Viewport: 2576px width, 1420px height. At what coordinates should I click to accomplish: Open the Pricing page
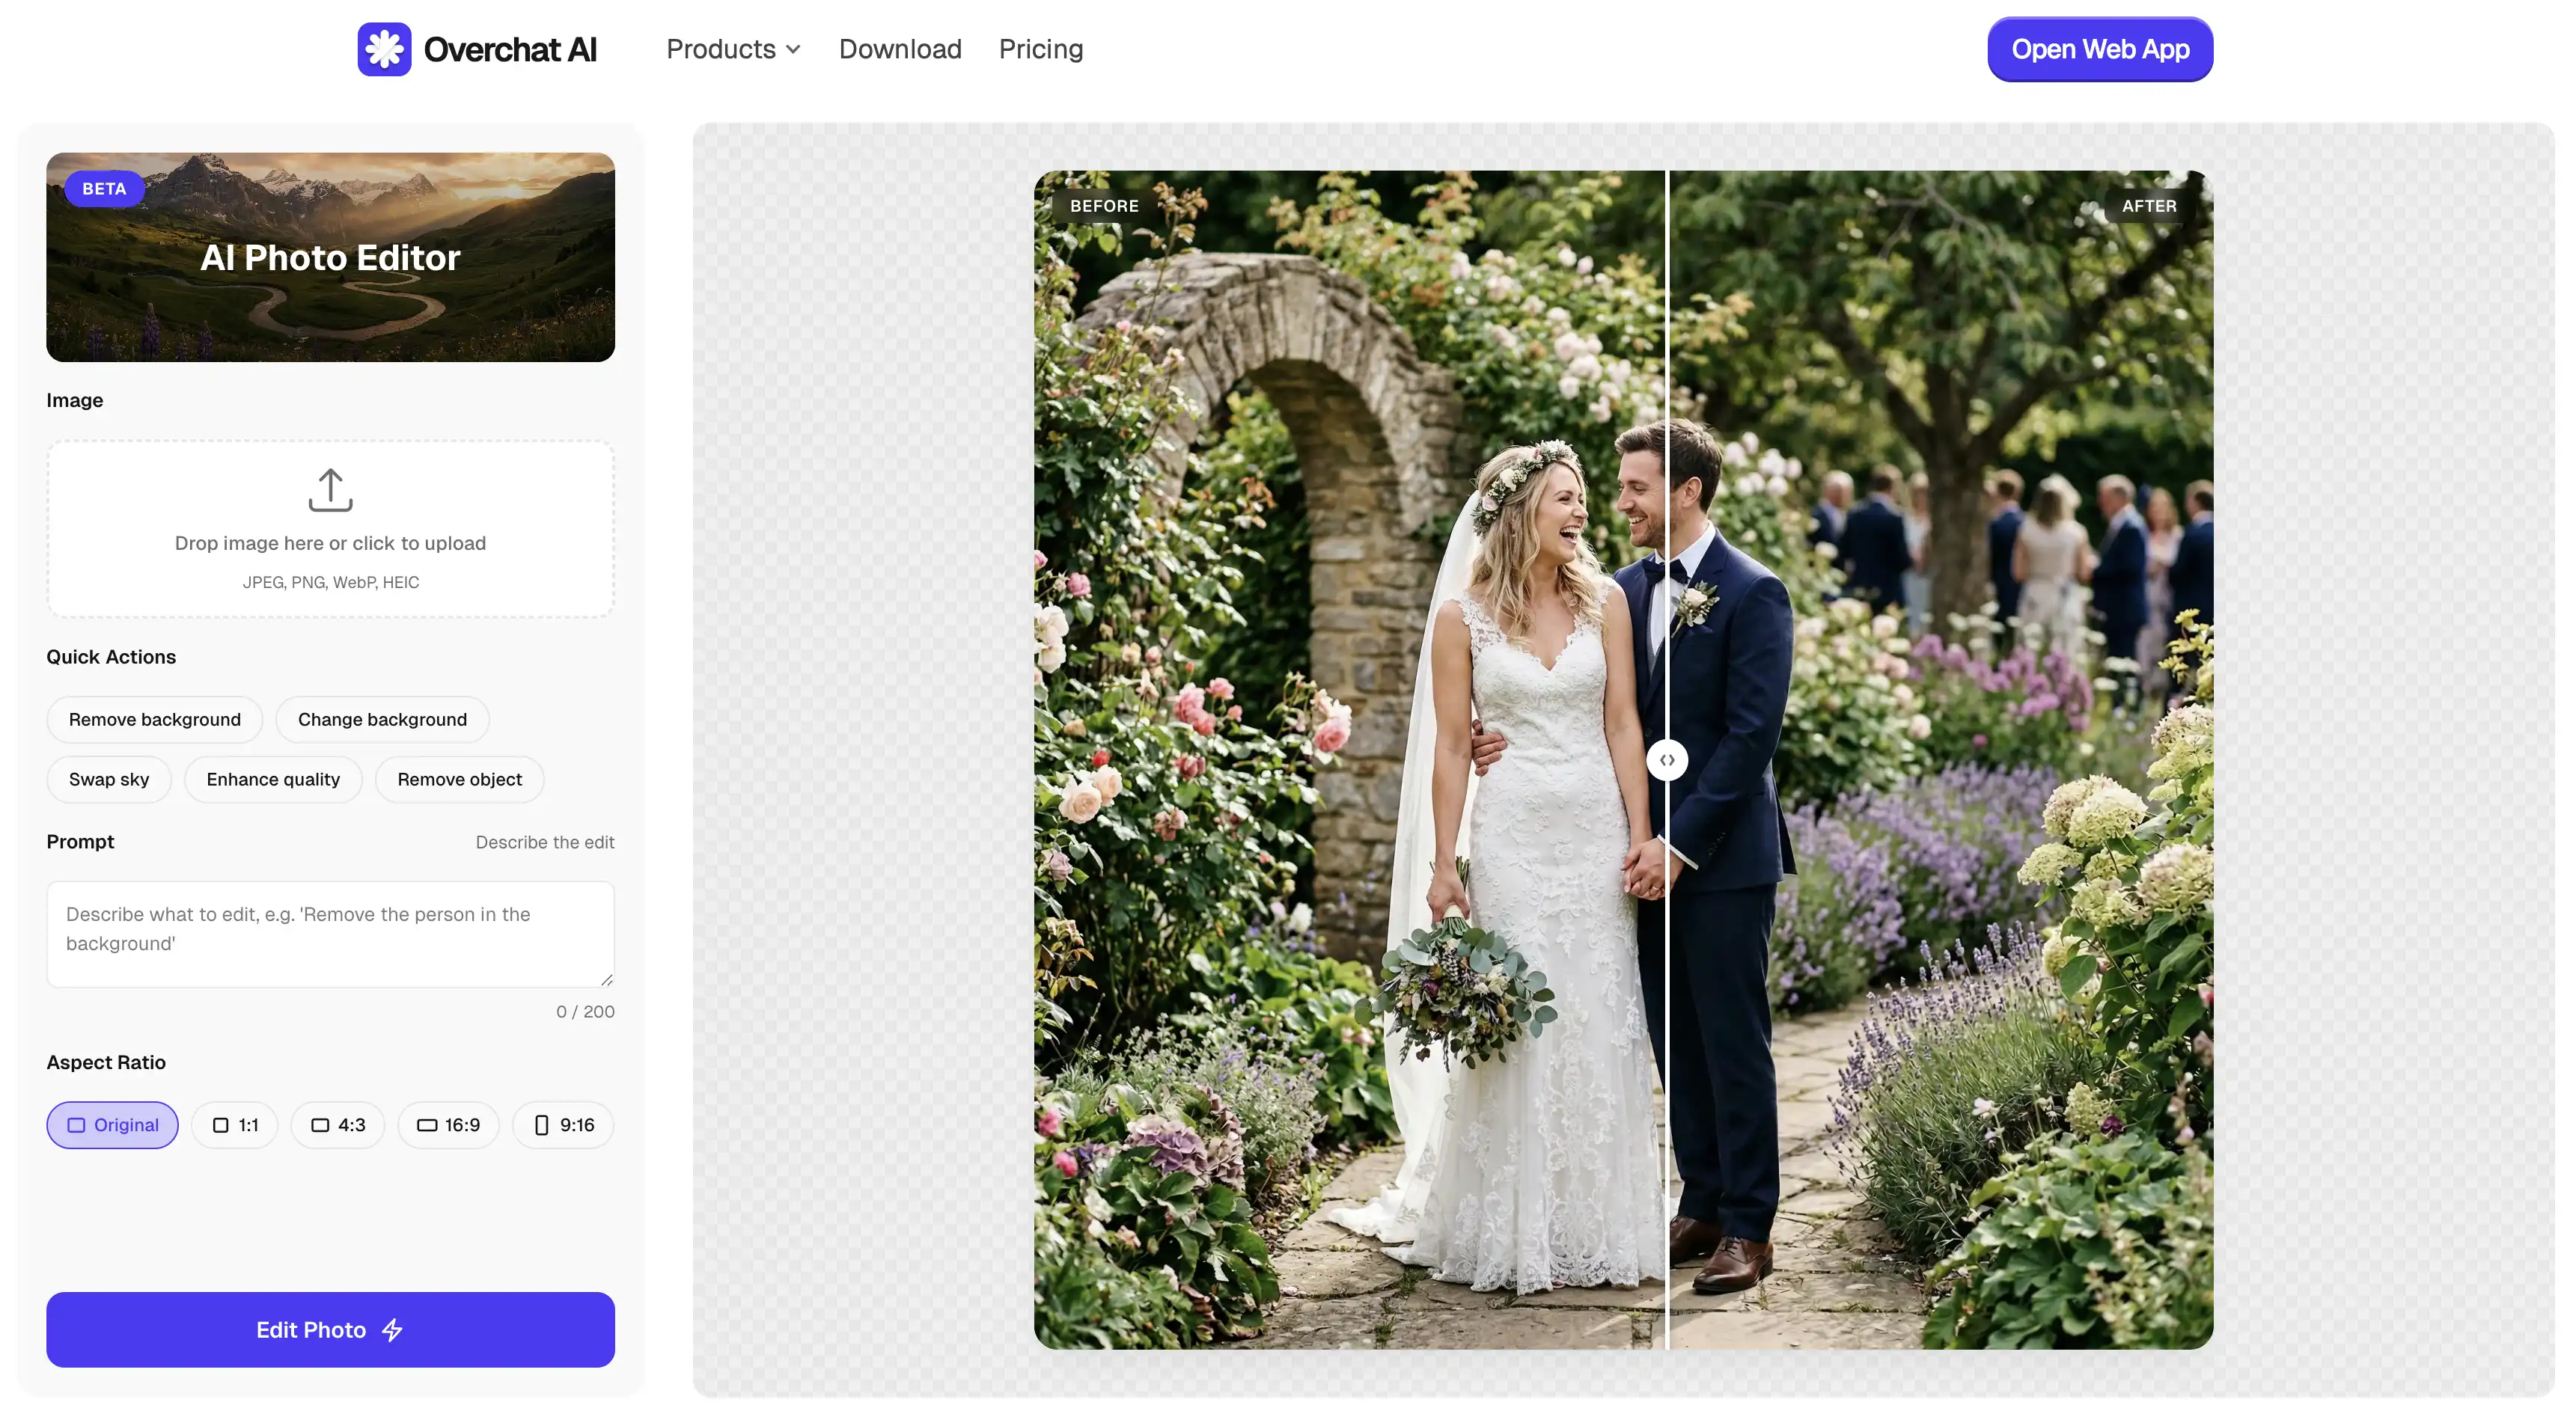pos(1040,49)
